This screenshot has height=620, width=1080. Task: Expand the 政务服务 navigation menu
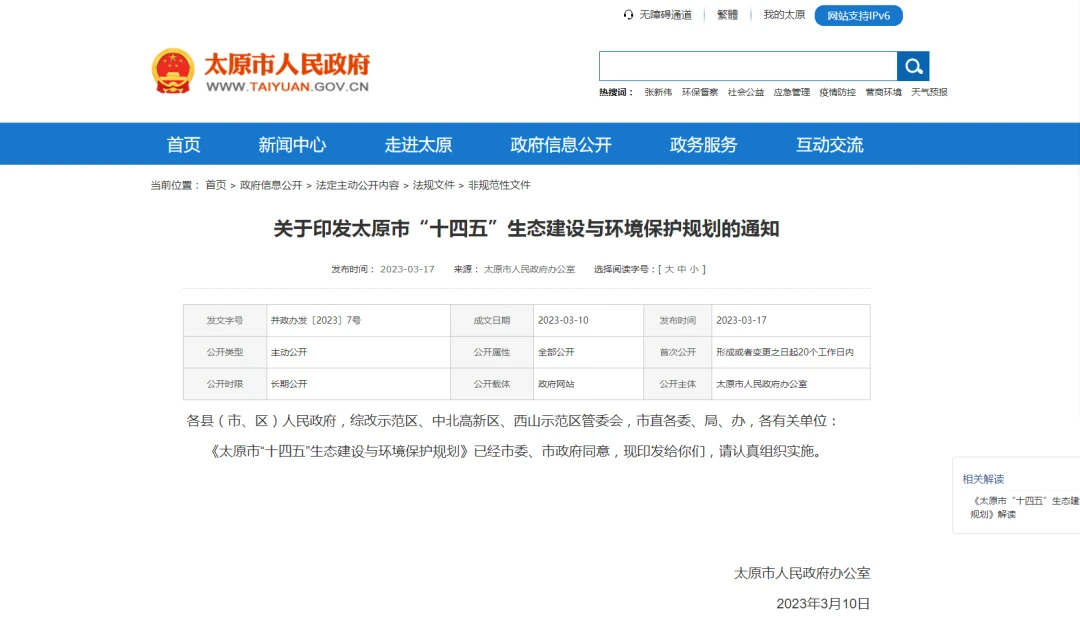click(703, 144)
